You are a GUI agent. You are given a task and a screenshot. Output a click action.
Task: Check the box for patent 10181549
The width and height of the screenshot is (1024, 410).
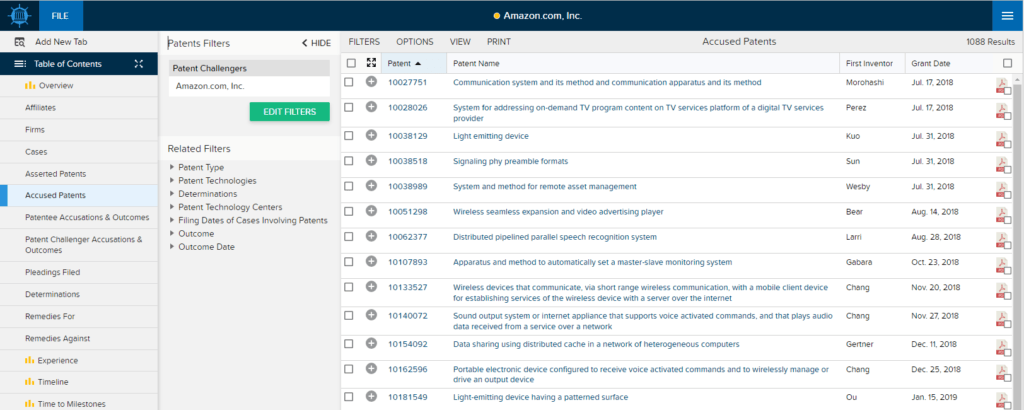click(x=349, y=396)
